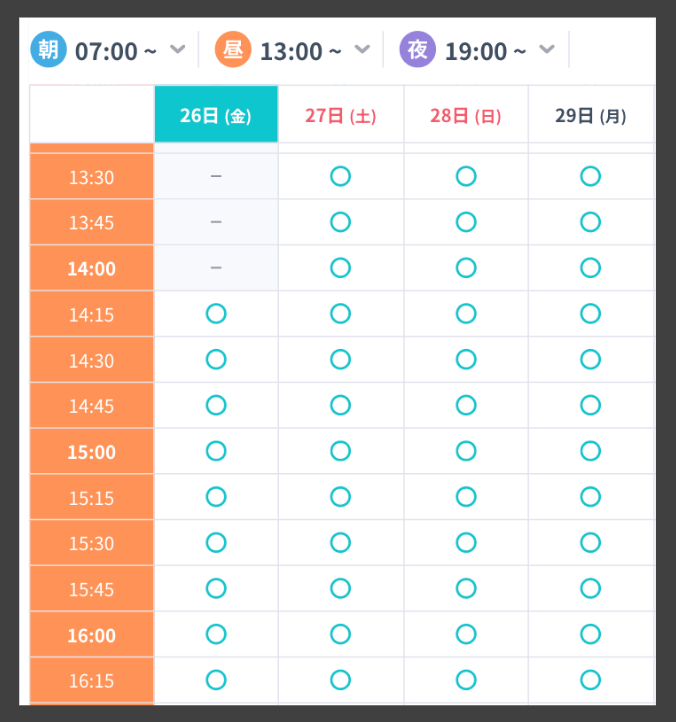The height and width of the screenshot is (722, 676).
Task: Click the 28日 (日) date header
Action: pos(466,115)
